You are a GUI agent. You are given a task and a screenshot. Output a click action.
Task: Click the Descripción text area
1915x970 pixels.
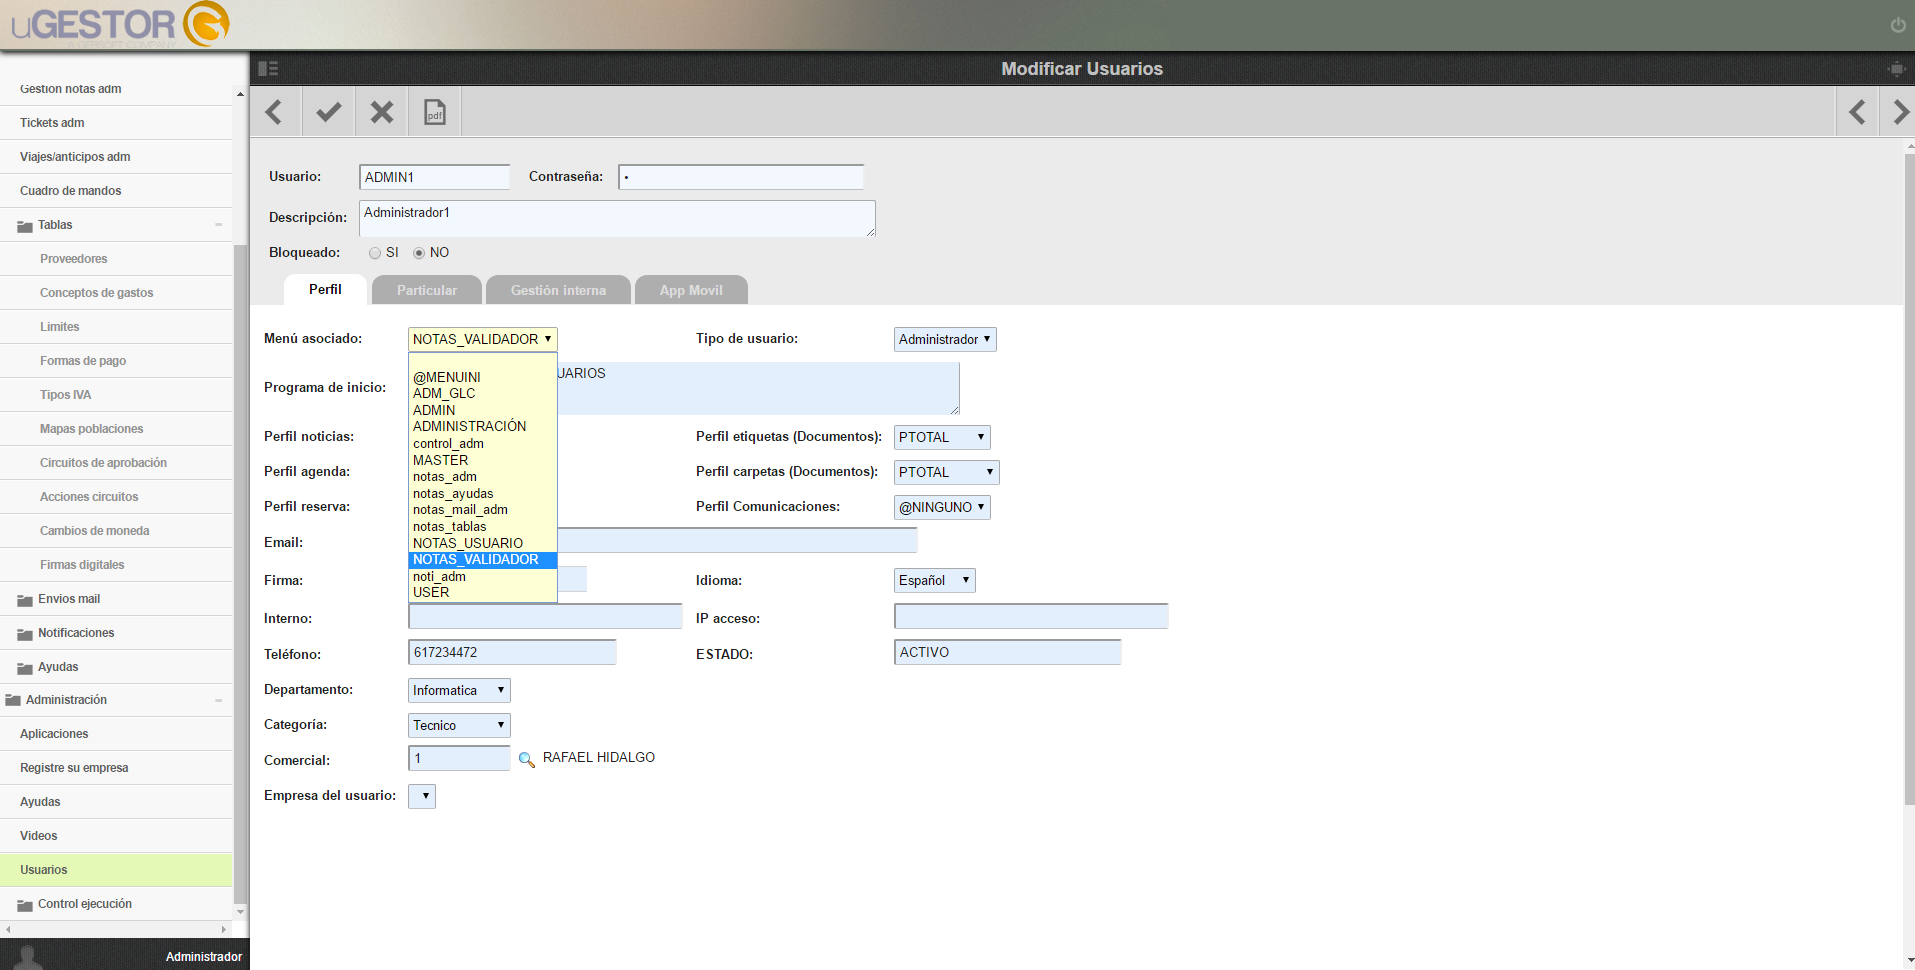coord(617,218)
